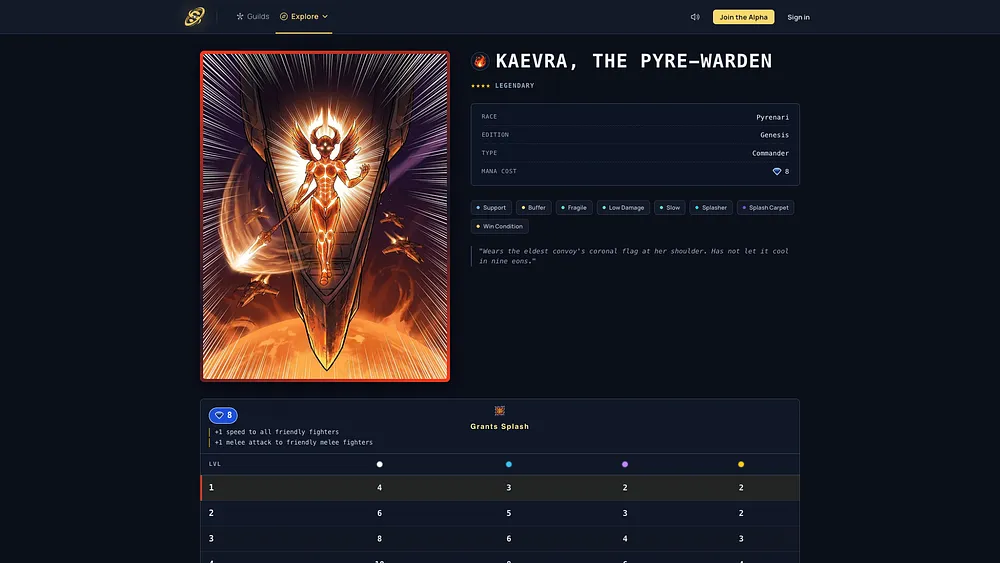Click the blue mana cost 8 badge

pyautogui.click(x=223, y=415)
